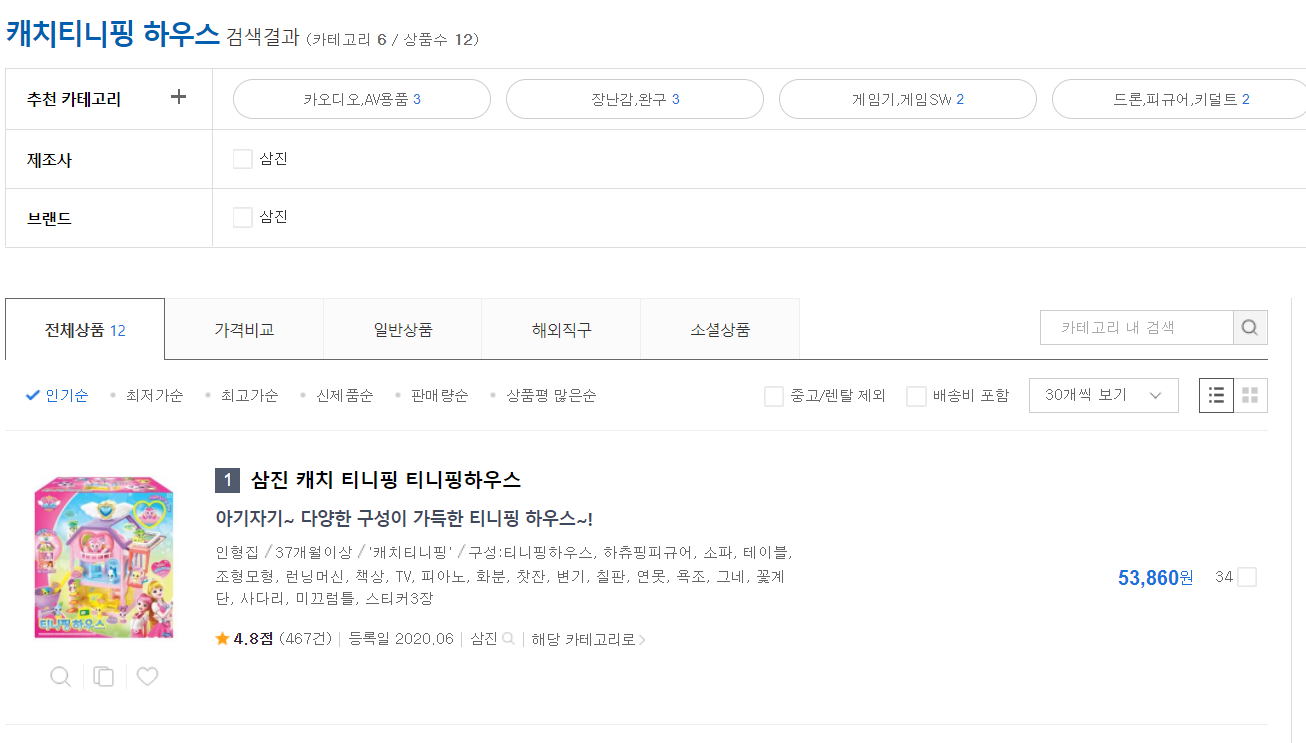Switch to grid view icon
This screenshot has height=743, width=1306.
1250,395
